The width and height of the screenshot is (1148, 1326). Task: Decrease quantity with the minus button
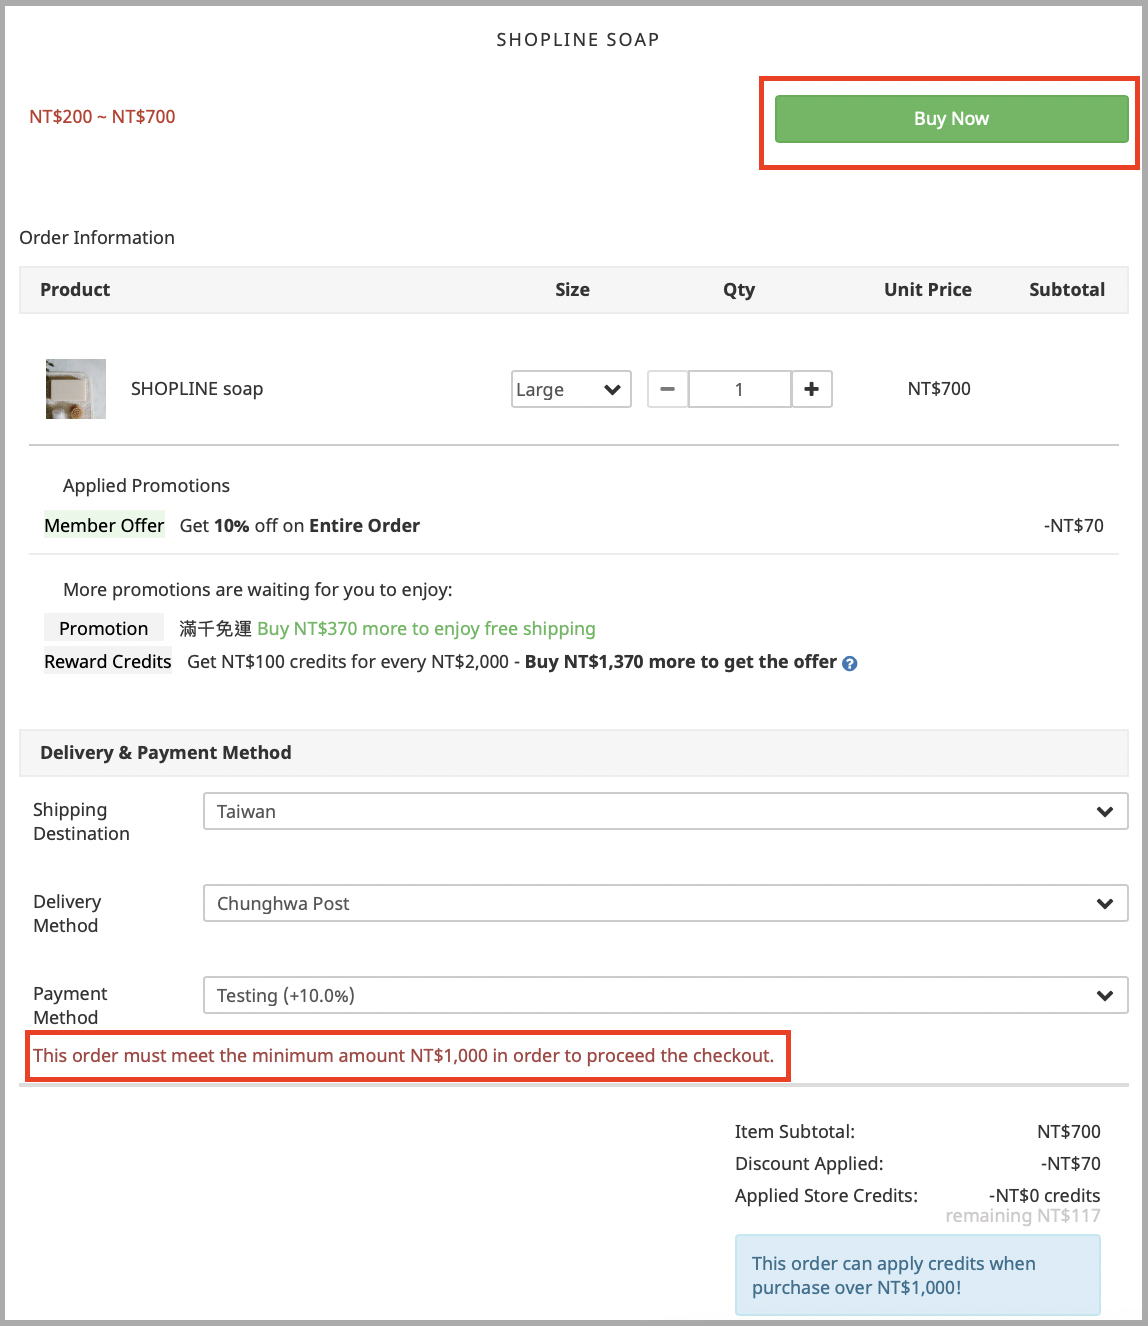pyautogui.click(x=667, y=389)
